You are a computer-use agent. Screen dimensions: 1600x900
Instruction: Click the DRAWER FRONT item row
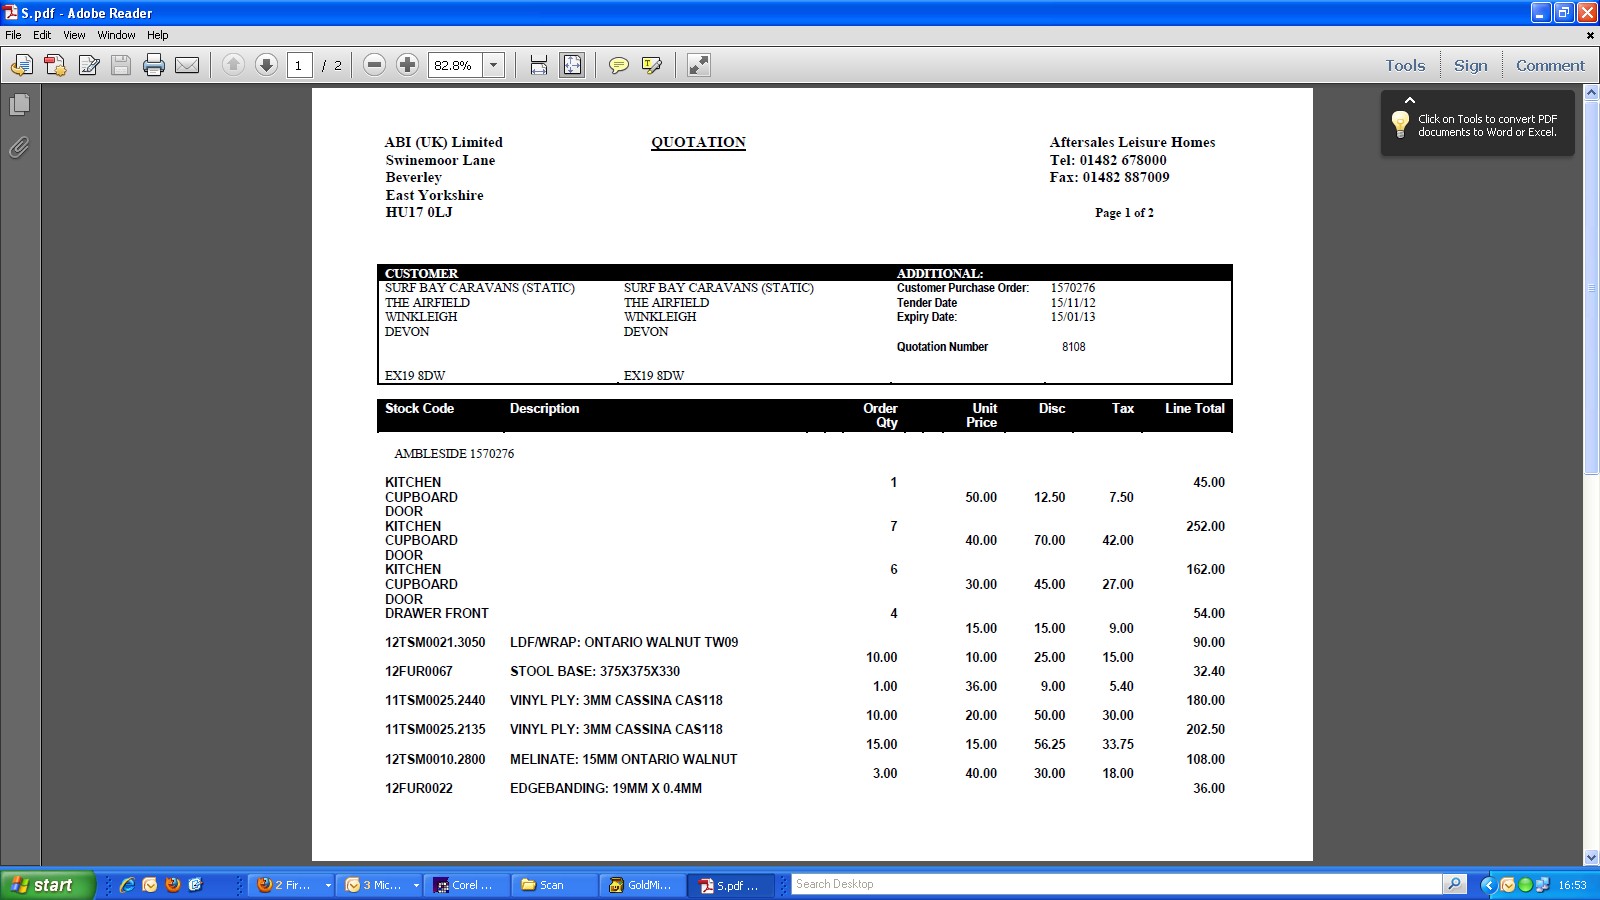coord(437,613)
